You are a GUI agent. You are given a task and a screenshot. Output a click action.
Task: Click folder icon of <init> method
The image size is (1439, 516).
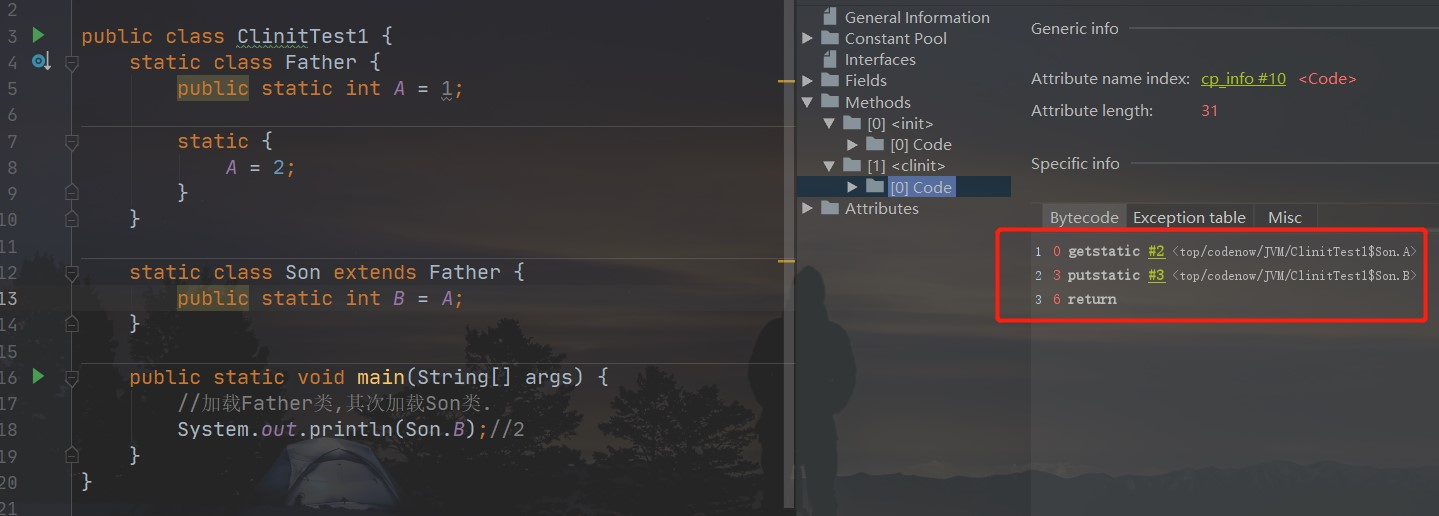coord(852,123)
